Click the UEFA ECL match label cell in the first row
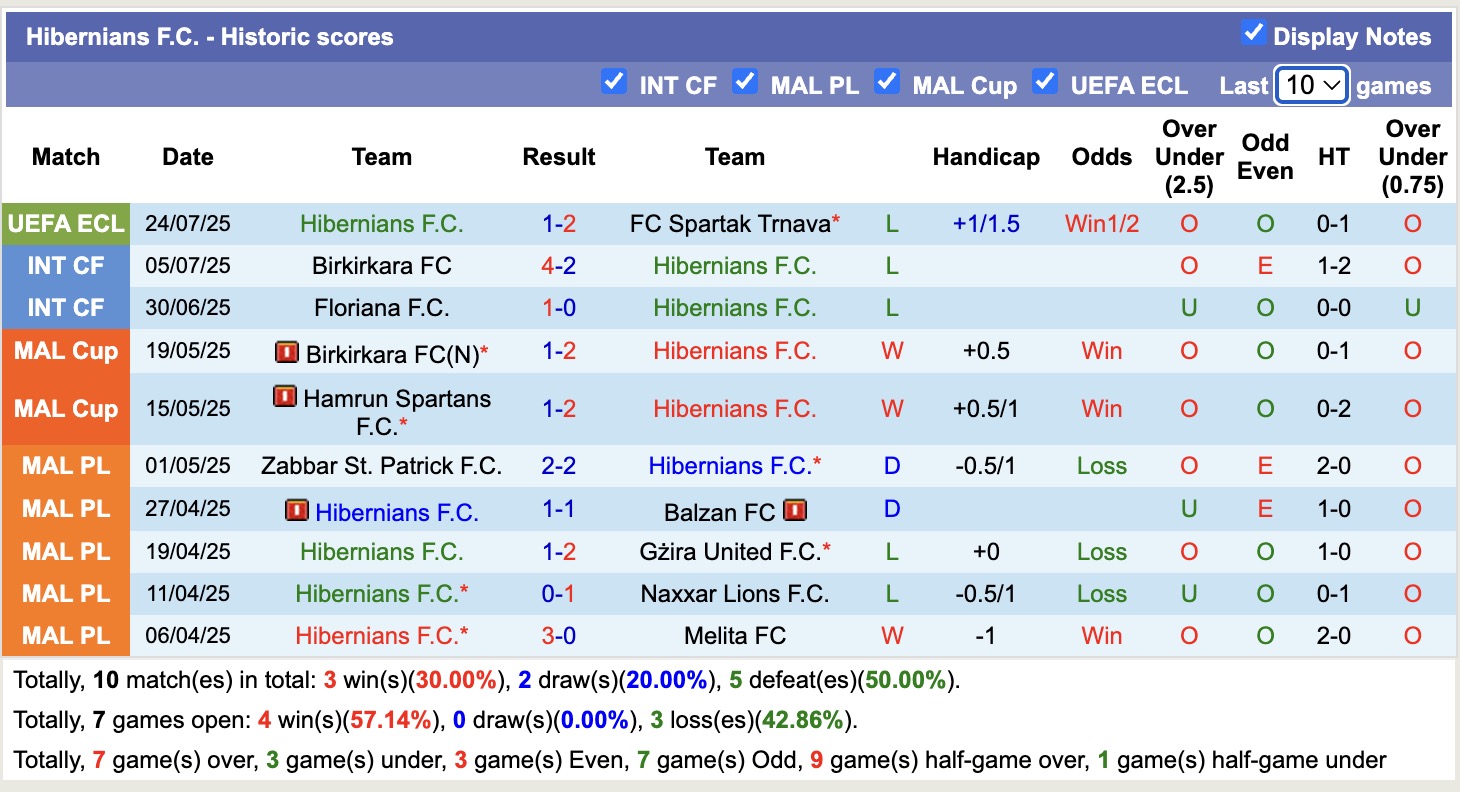 click(66, 224)
